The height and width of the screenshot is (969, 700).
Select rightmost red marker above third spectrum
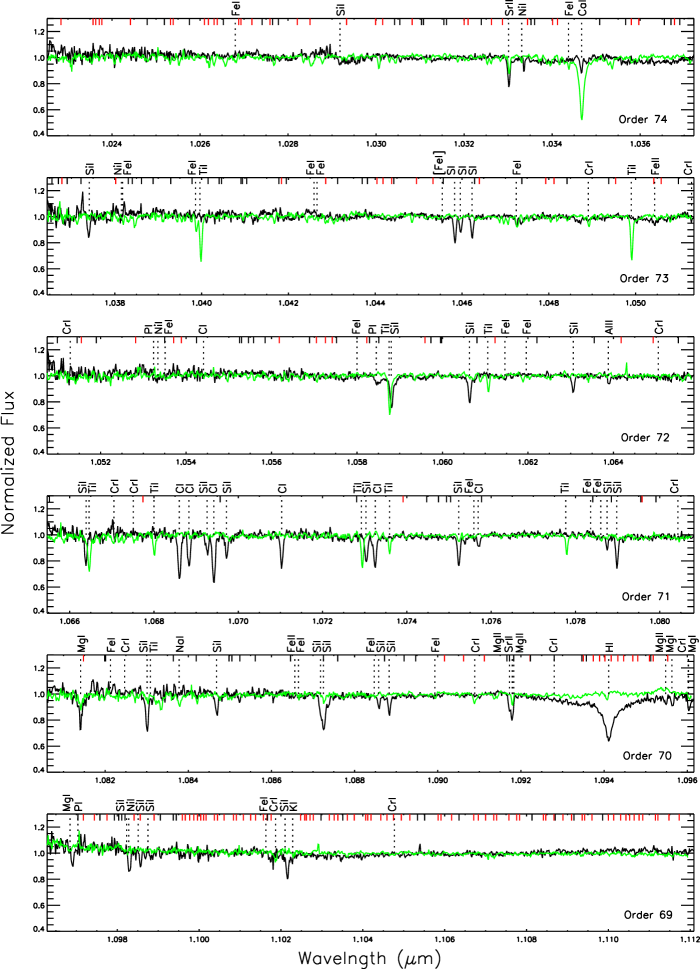tap(653, 340)
